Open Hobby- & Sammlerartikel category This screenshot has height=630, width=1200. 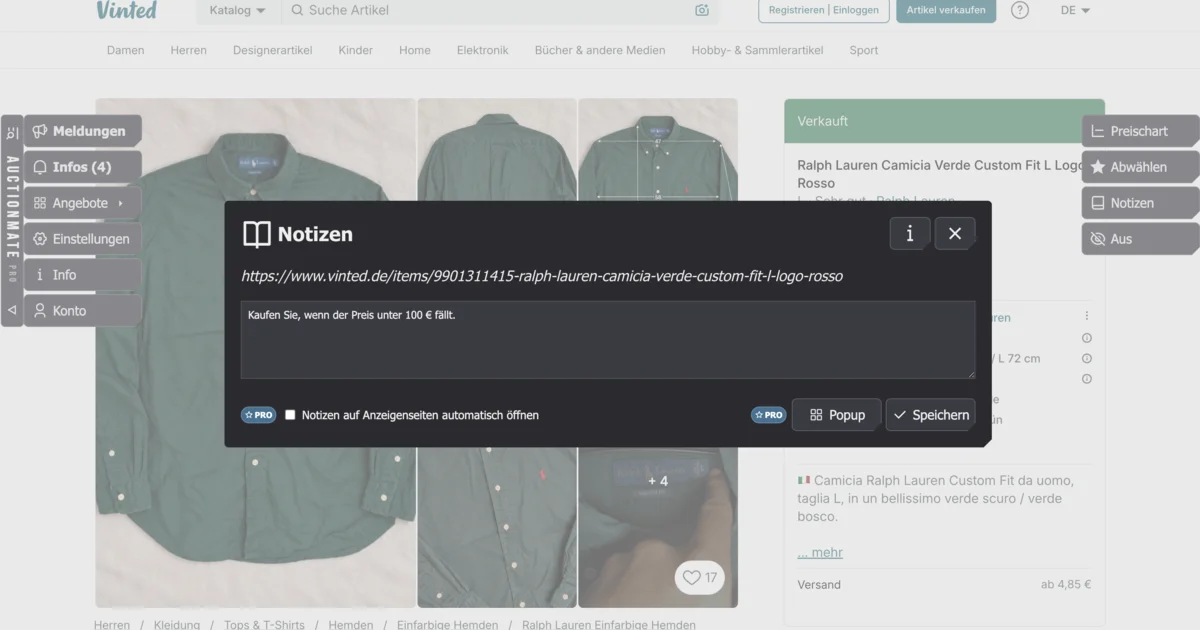click(758, 50)
